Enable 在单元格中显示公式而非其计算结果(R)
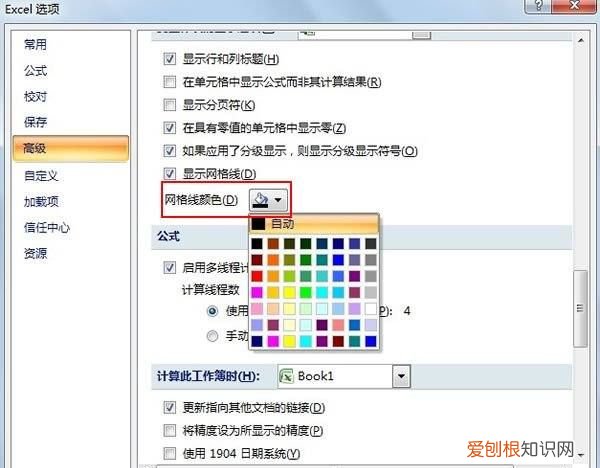 [170, 82]
